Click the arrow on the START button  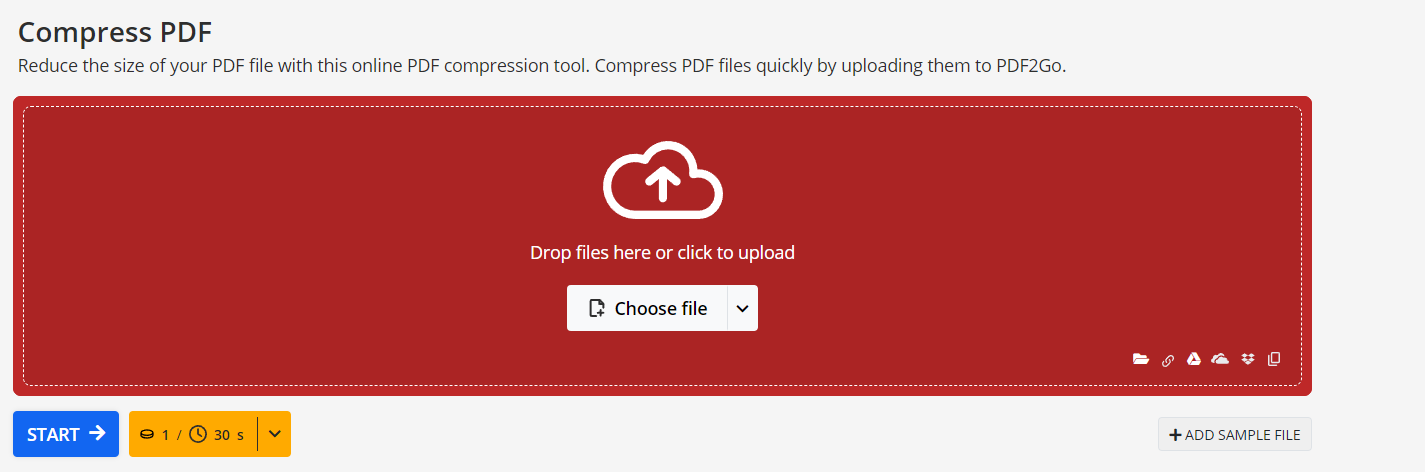[97, 433]
